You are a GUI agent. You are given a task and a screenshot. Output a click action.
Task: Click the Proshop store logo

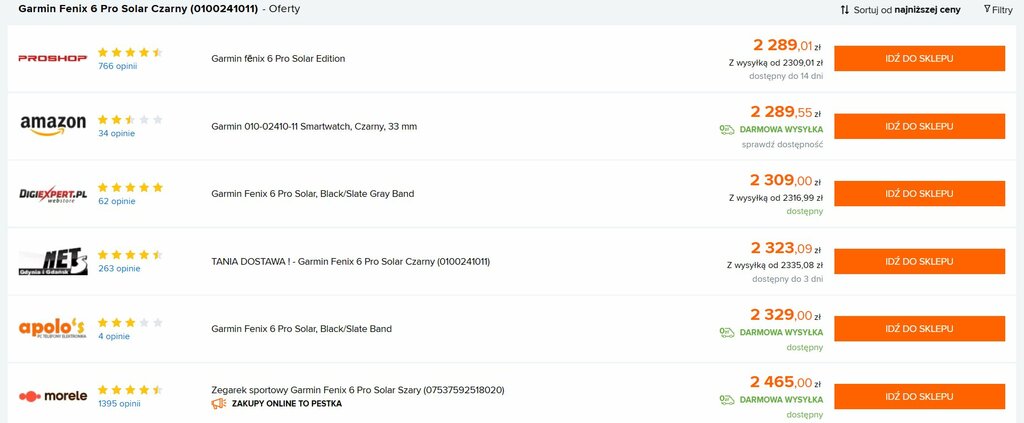(52, 58)
